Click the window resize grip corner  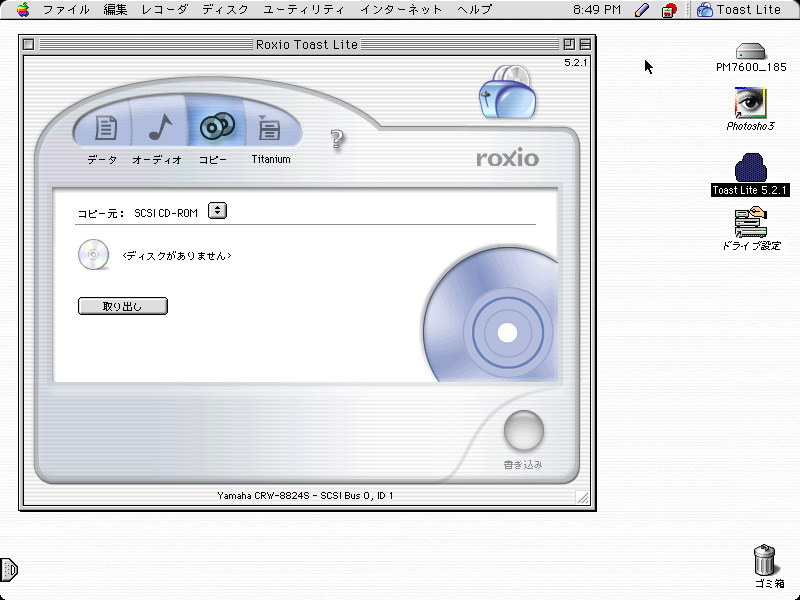pyautogui.click(x=582, y=497)
